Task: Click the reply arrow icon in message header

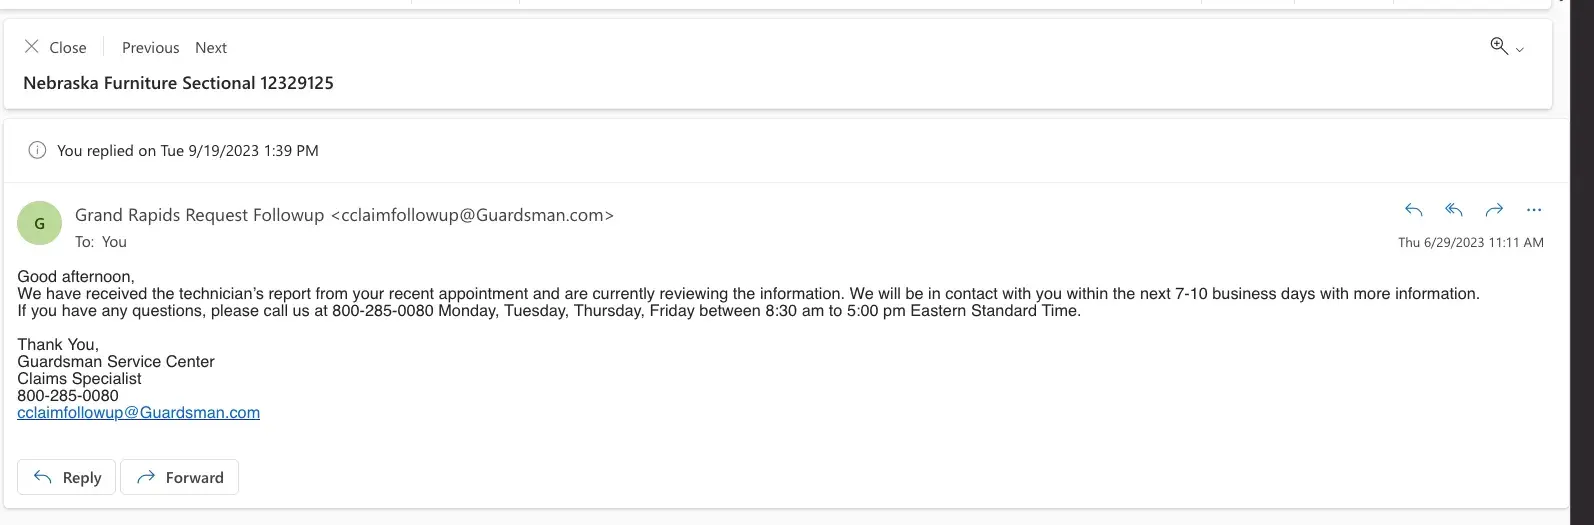Action: coord(1413,210)
